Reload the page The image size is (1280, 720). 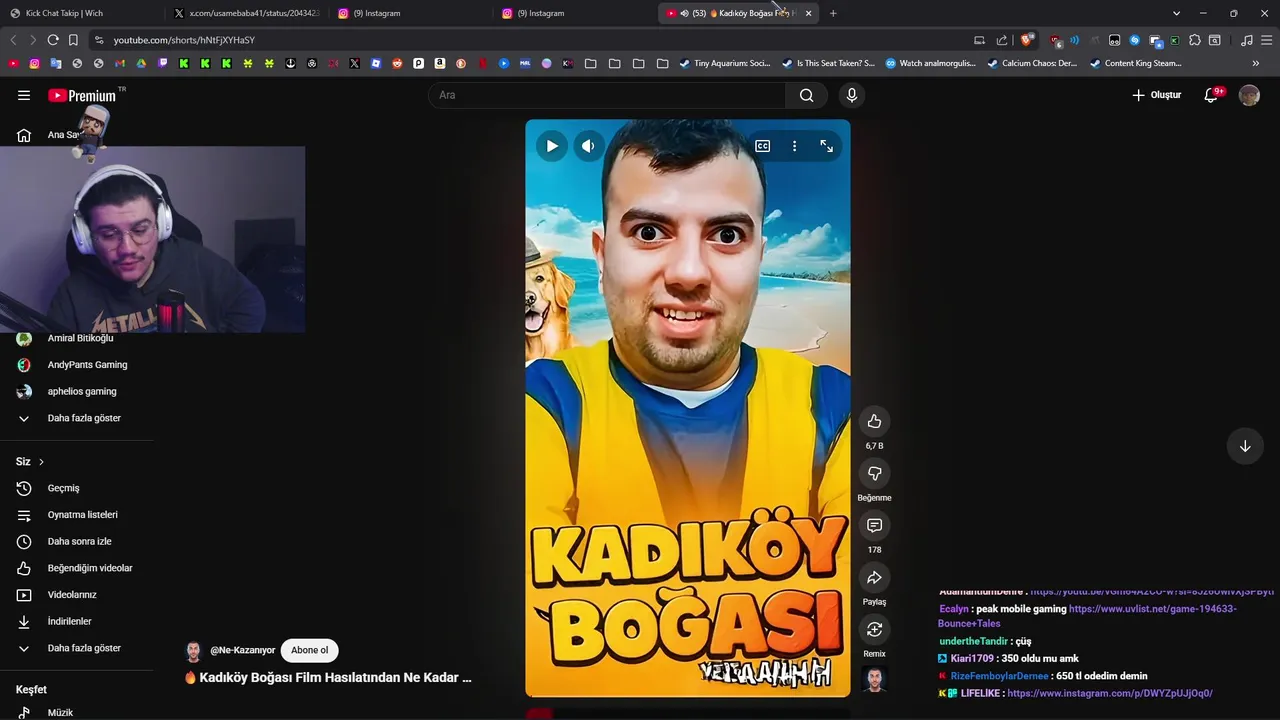click(x=53, y=40)
